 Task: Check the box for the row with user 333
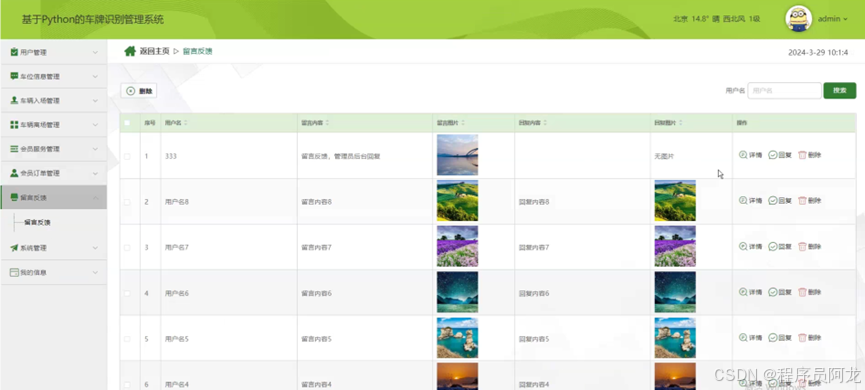coord(127,156)
